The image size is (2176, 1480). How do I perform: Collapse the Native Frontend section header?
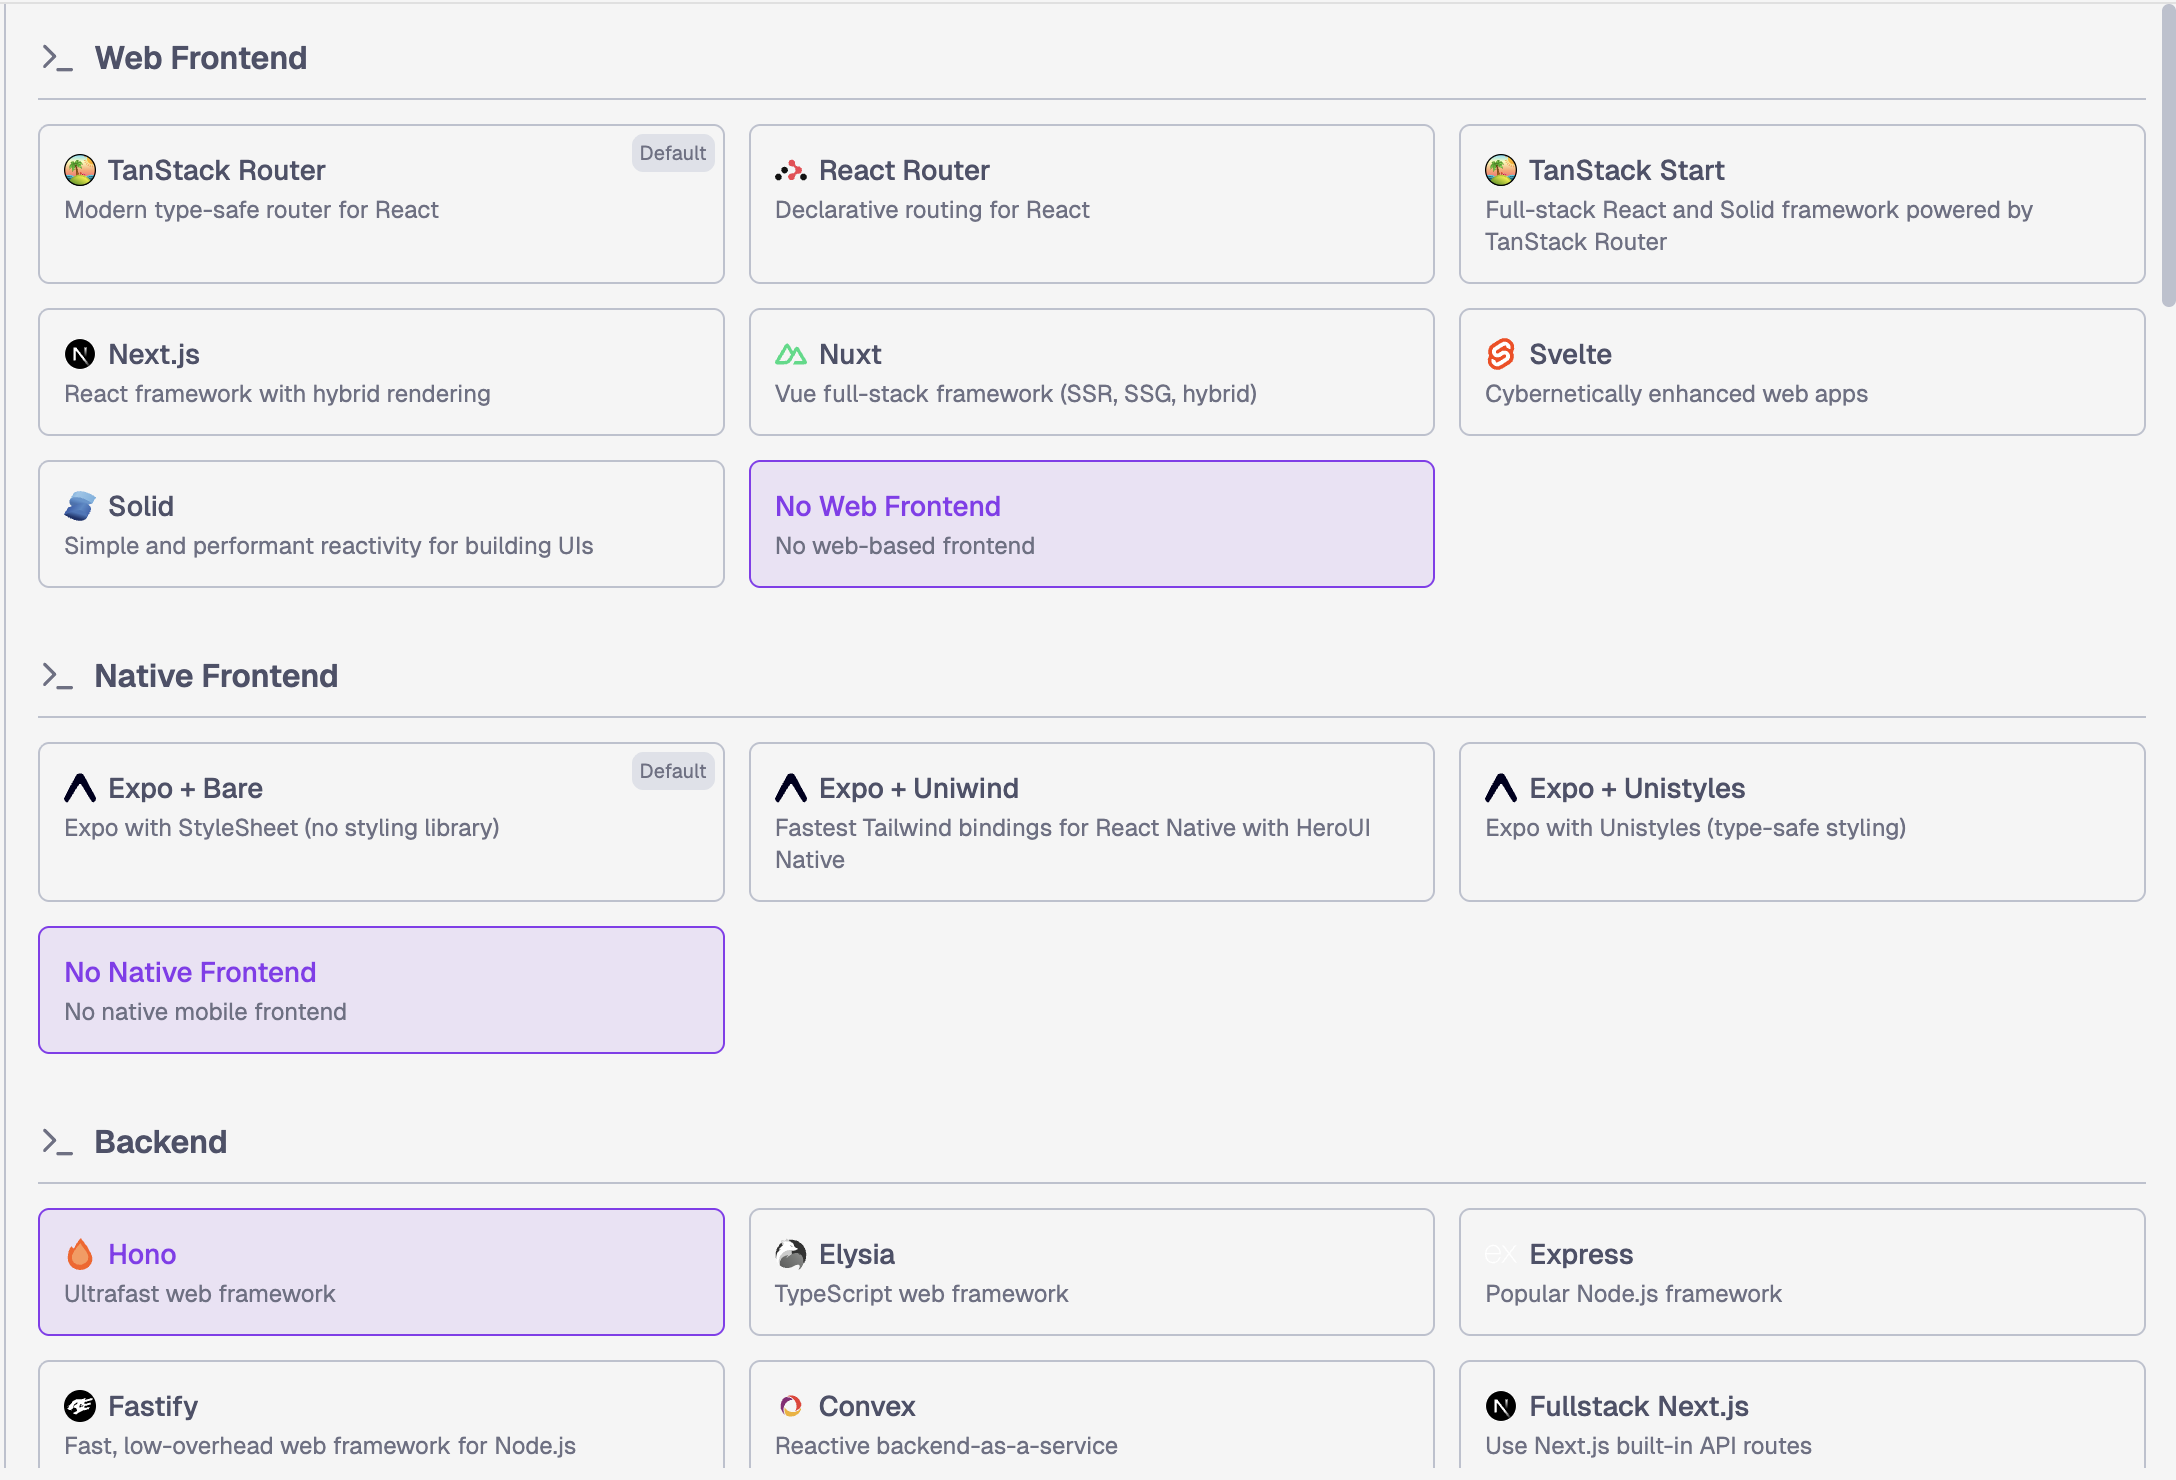coord(216,676)
